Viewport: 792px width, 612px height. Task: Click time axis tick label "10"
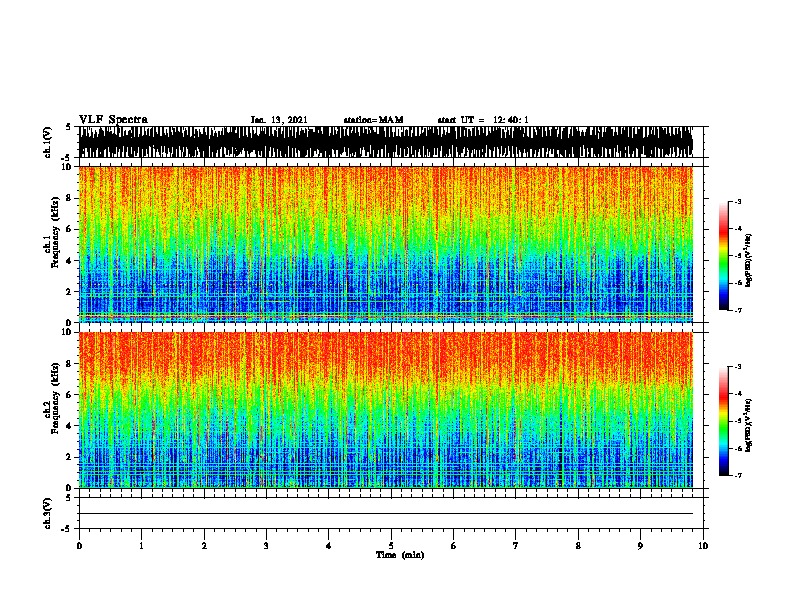pos(703,546)
